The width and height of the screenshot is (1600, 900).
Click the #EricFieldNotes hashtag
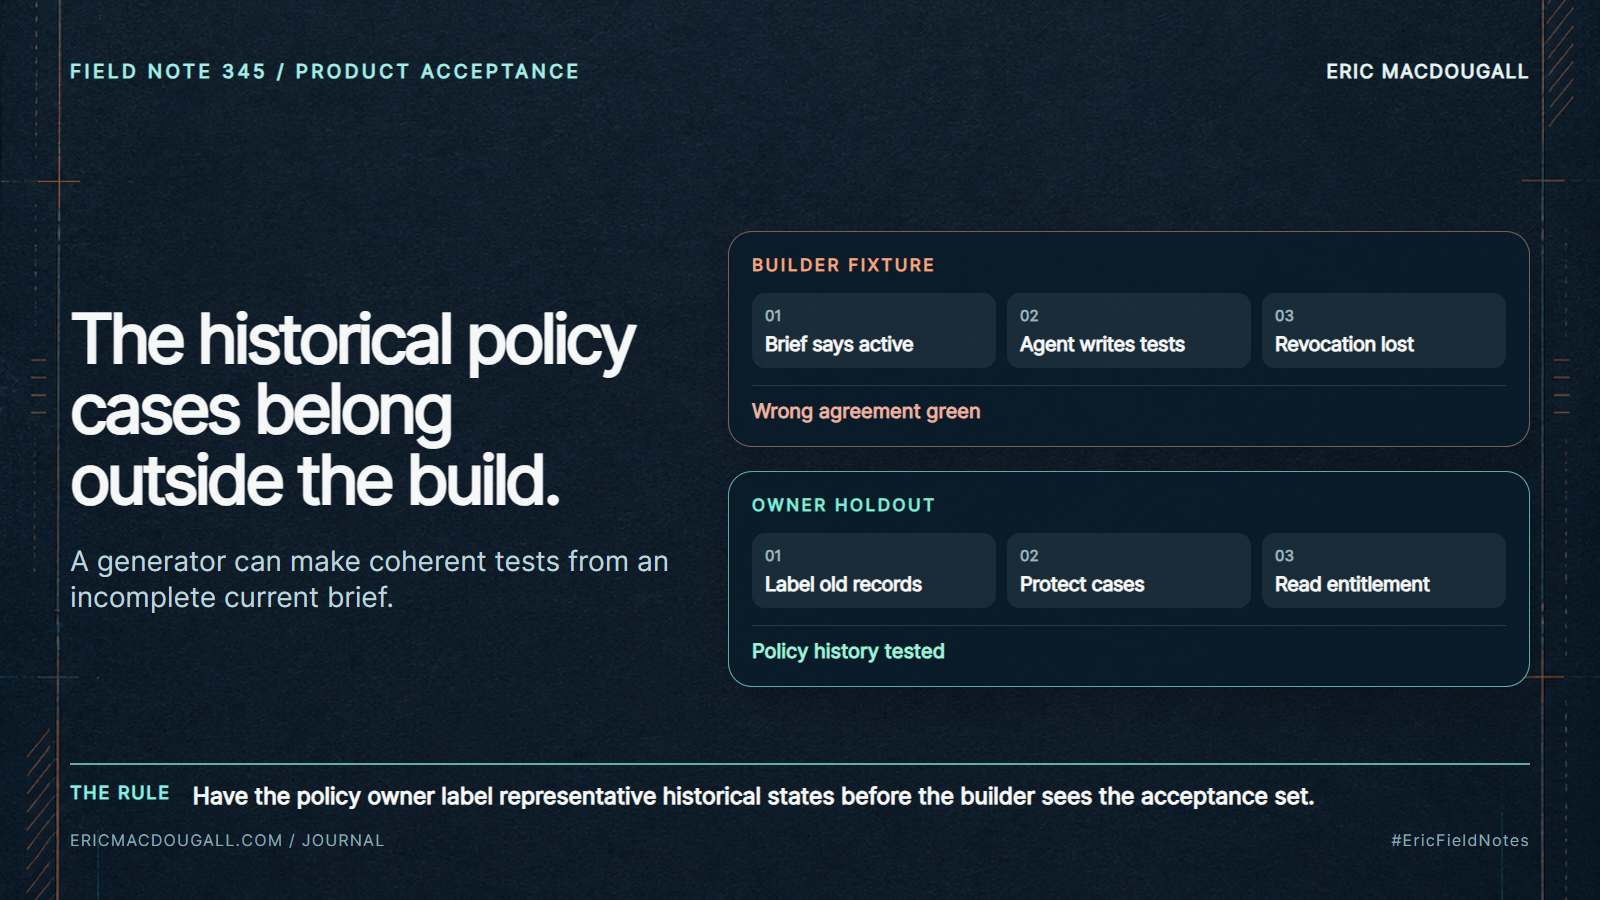coord(1459,840)
